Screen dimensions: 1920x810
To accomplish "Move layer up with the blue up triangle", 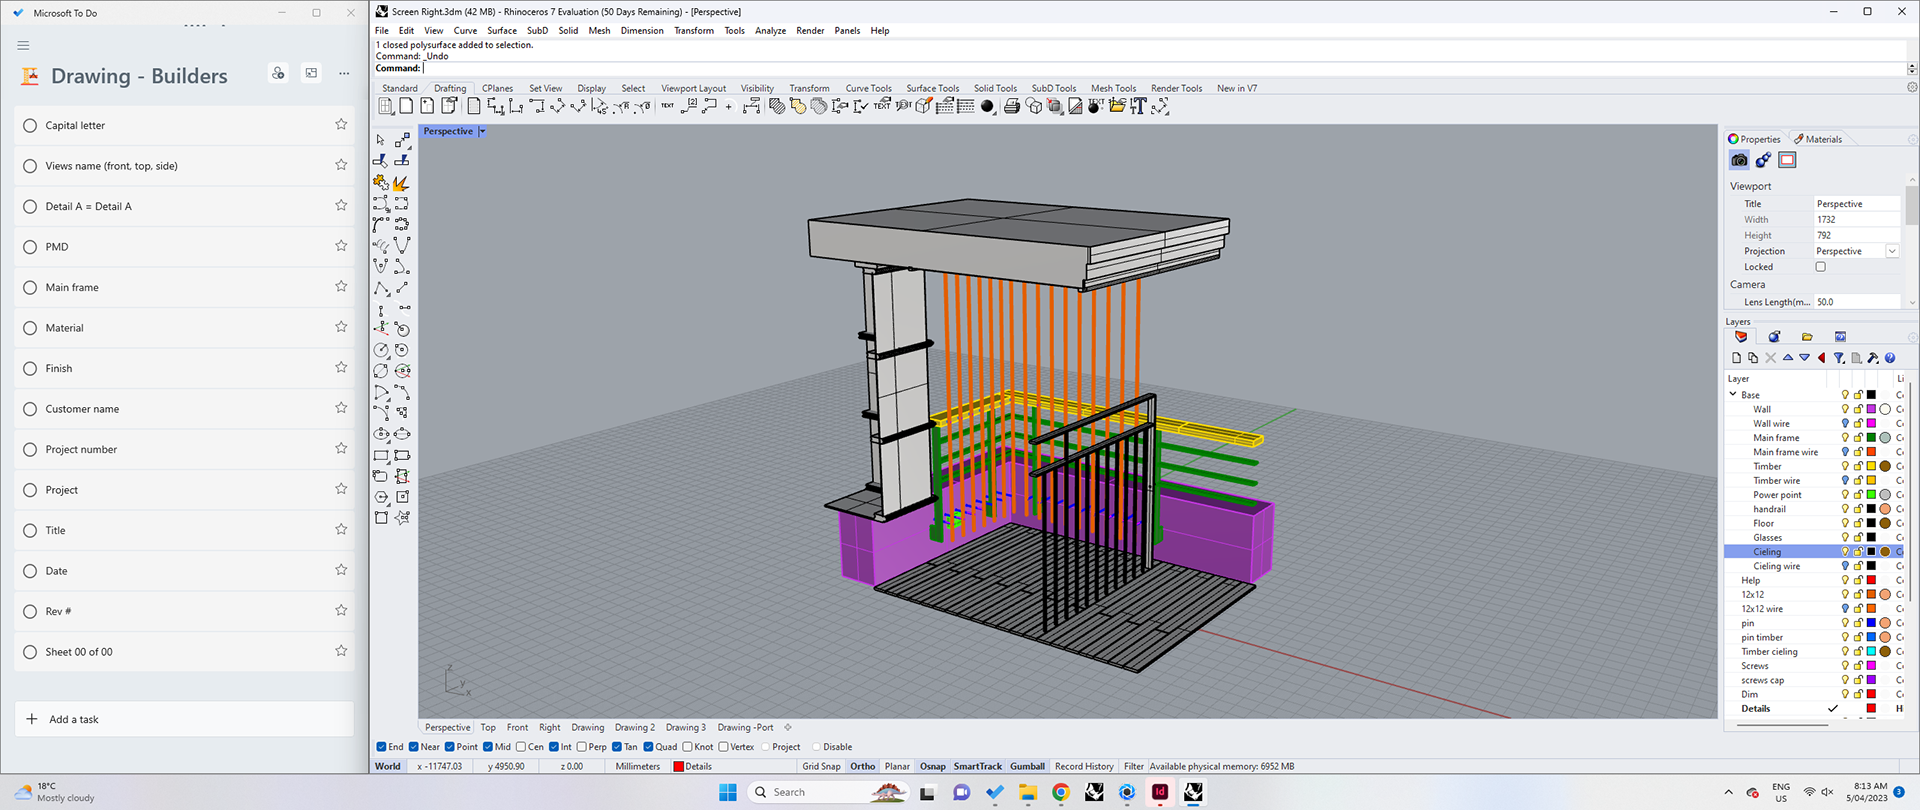I will pyautogui.click(x=1788, y=358).
